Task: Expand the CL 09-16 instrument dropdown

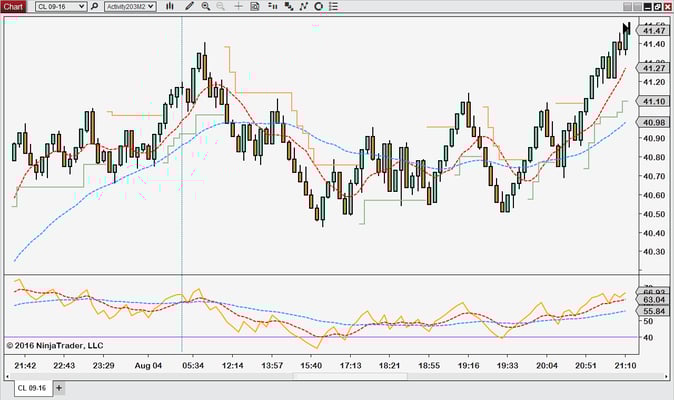Action: pos(81,6)
